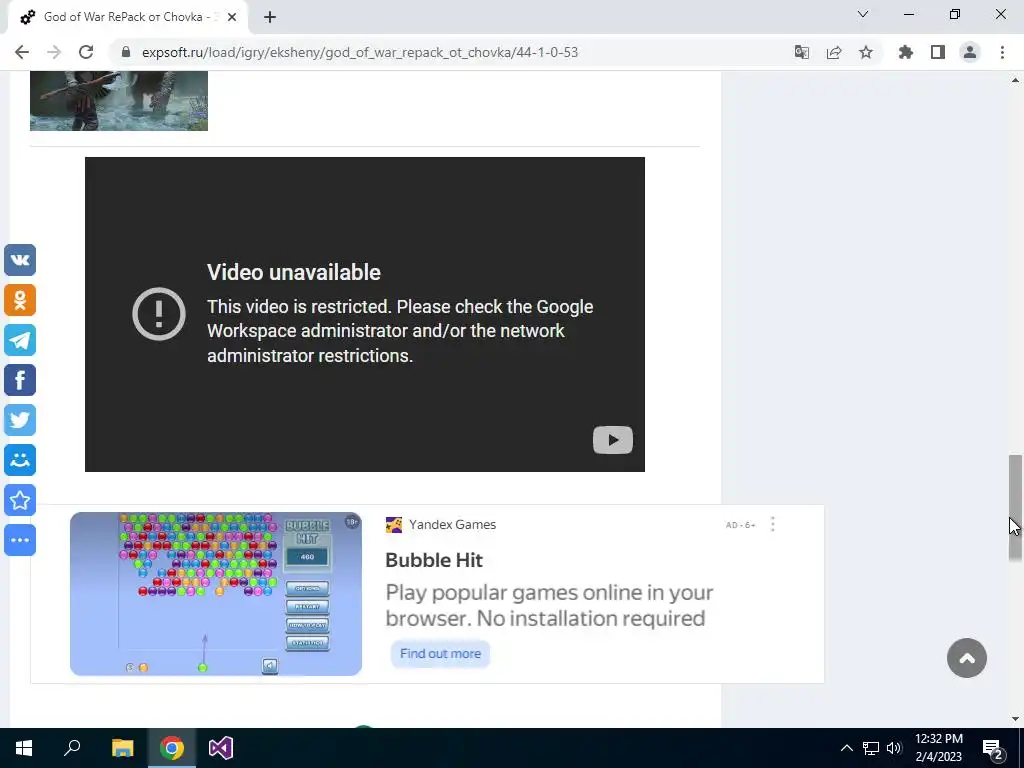Open File Explorer from taskbar
The width and height of the screenshot is (1024, 768).
122,748
